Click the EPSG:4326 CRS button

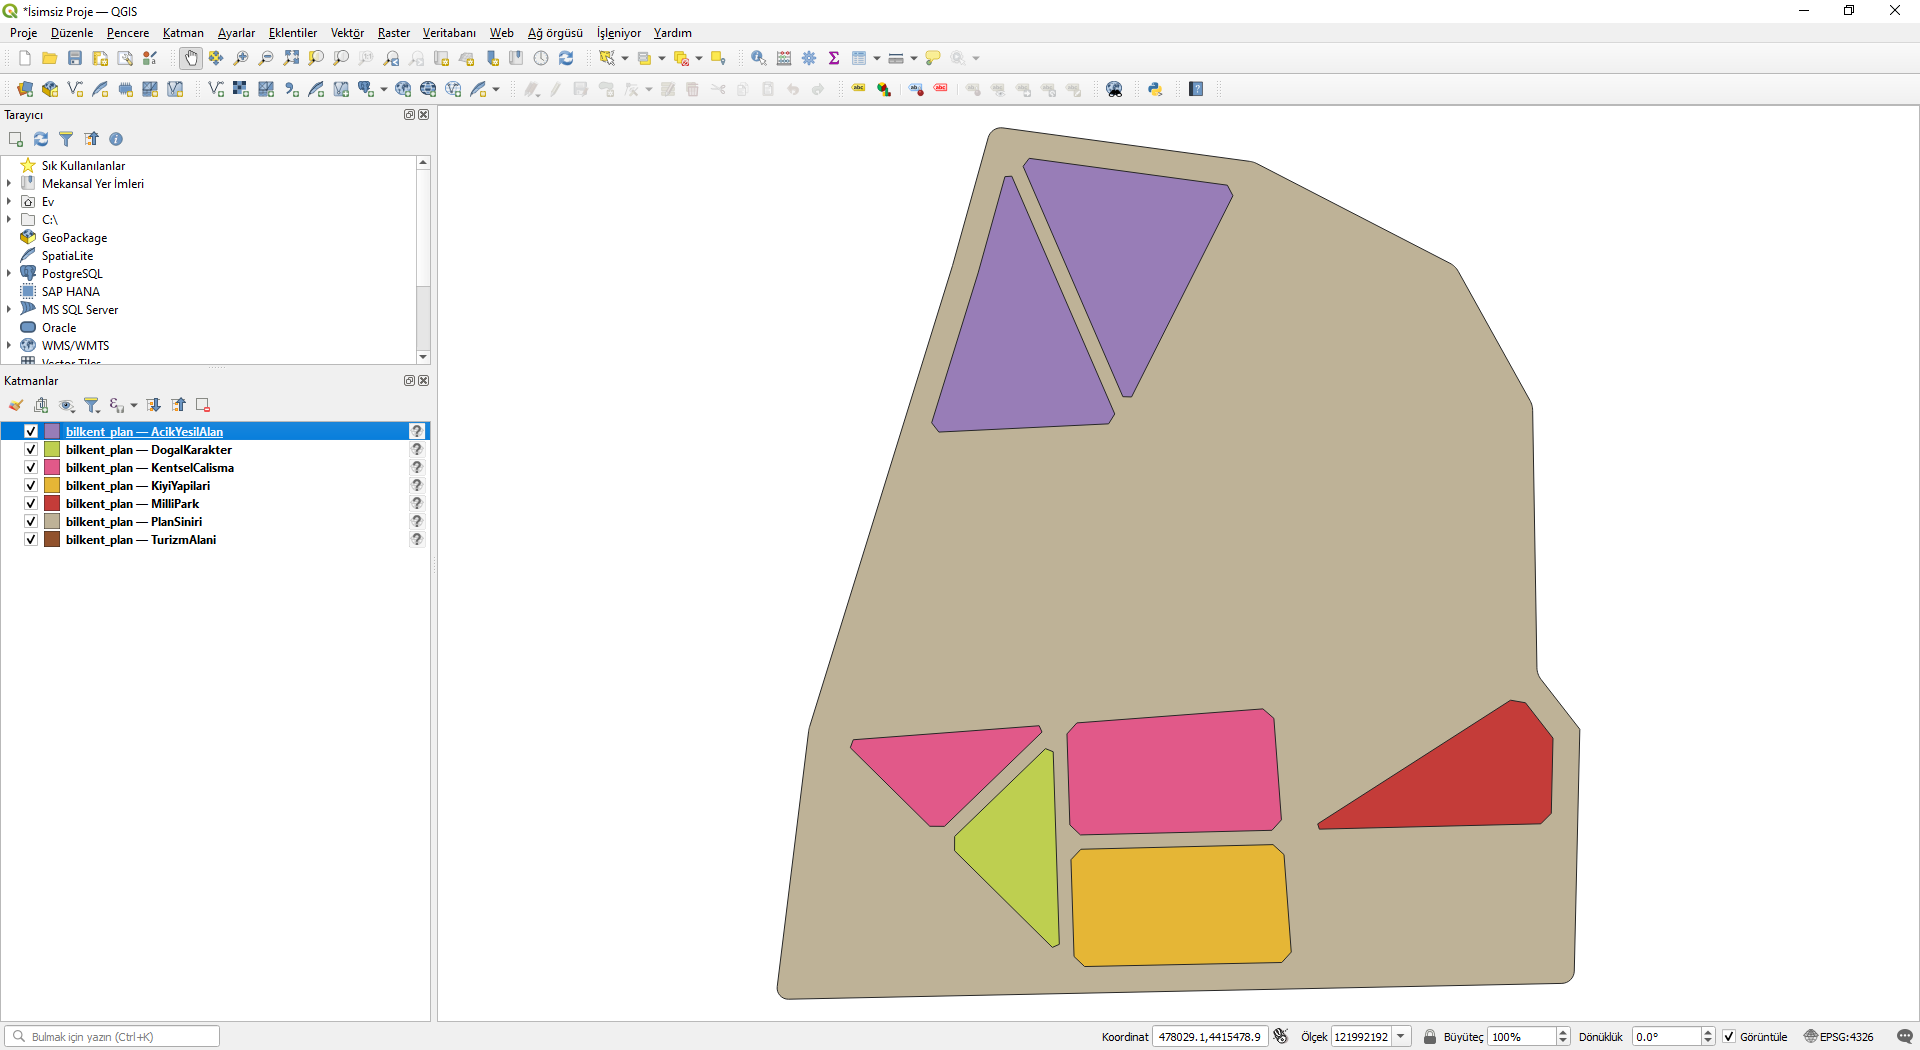1838,1037
